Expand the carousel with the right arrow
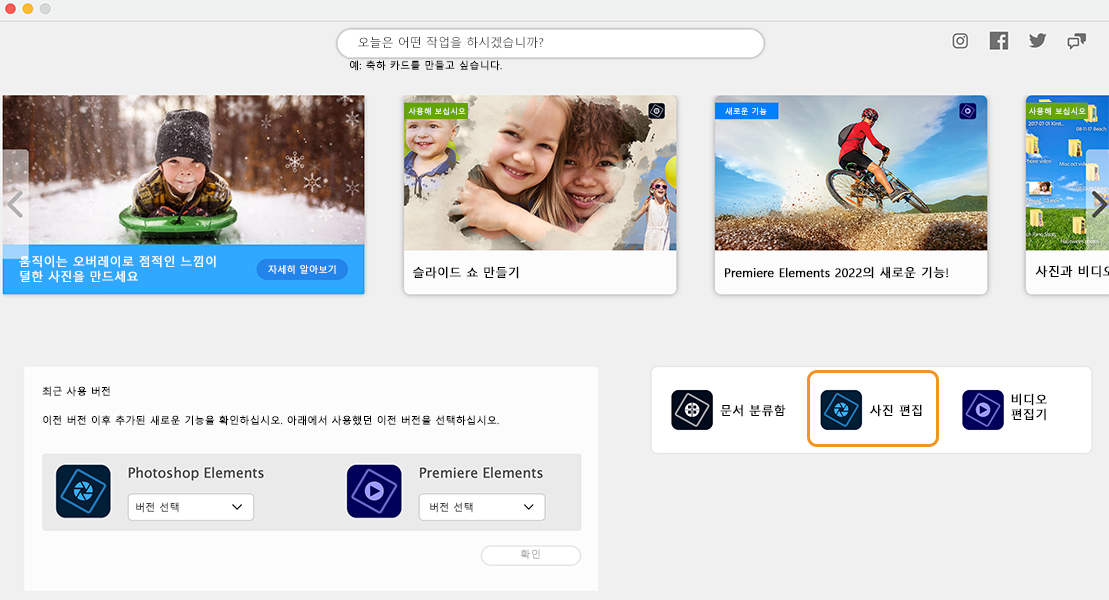The image size is (1109, 600). pos(1097,203)
